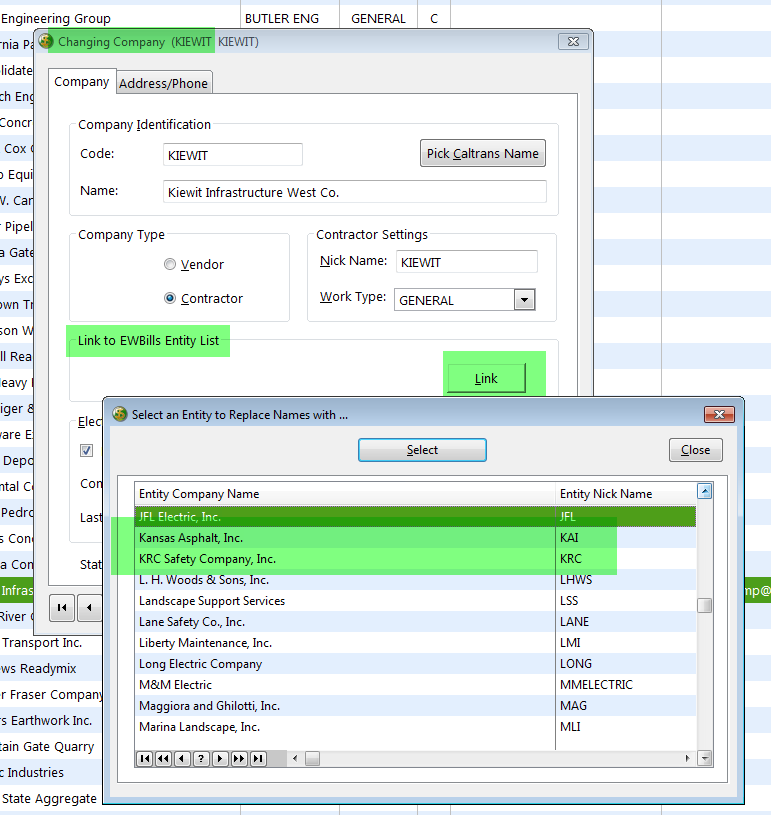
Task: Page forward in entity list navigator
Action: point(239,759)
